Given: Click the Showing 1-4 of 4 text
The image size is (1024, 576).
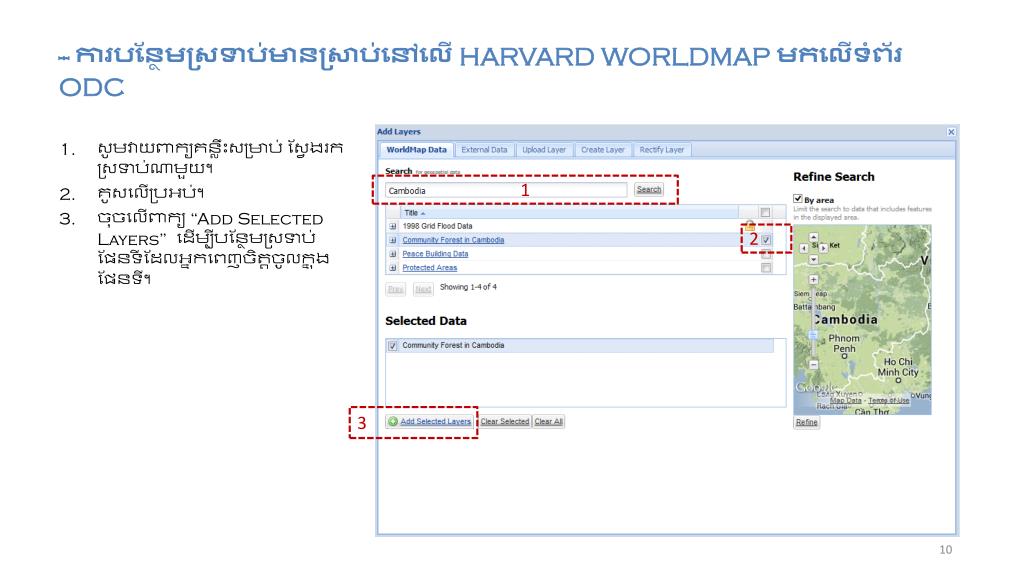Looking at the screenshot, I should (x=468, y=287).
